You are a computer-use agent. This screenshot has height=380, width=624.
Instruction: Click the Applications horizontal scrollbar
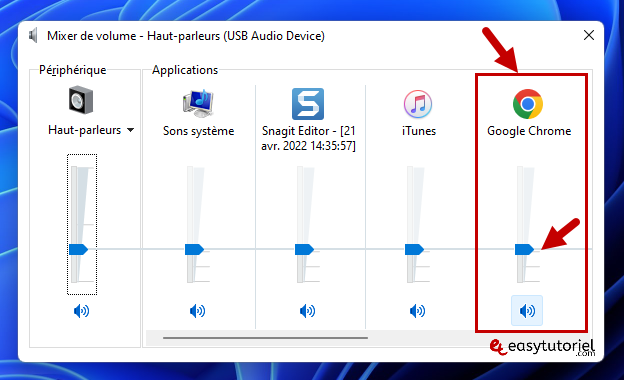[x=265, y=338]
